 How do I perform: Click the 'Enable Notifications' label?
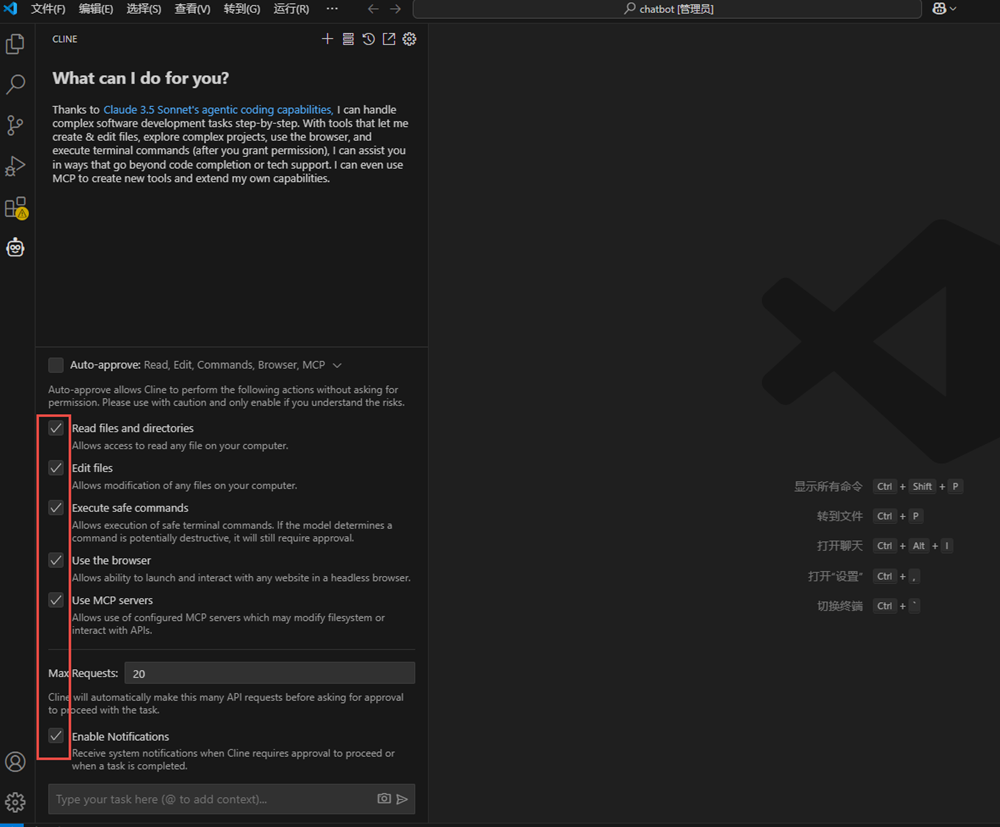pos(121,736)
